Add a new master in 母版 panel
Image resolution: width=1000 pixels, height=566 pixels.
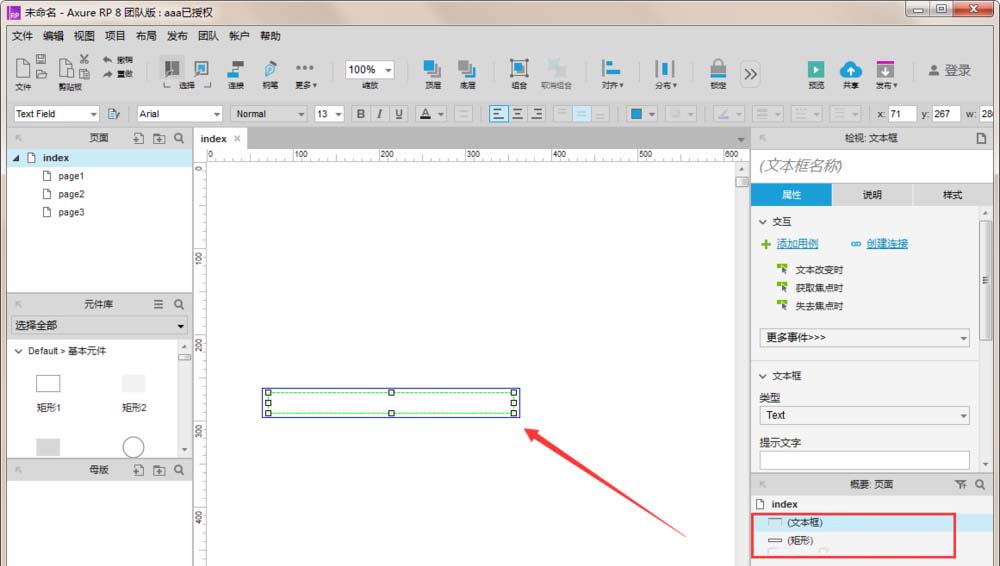(x=138, y=470)
